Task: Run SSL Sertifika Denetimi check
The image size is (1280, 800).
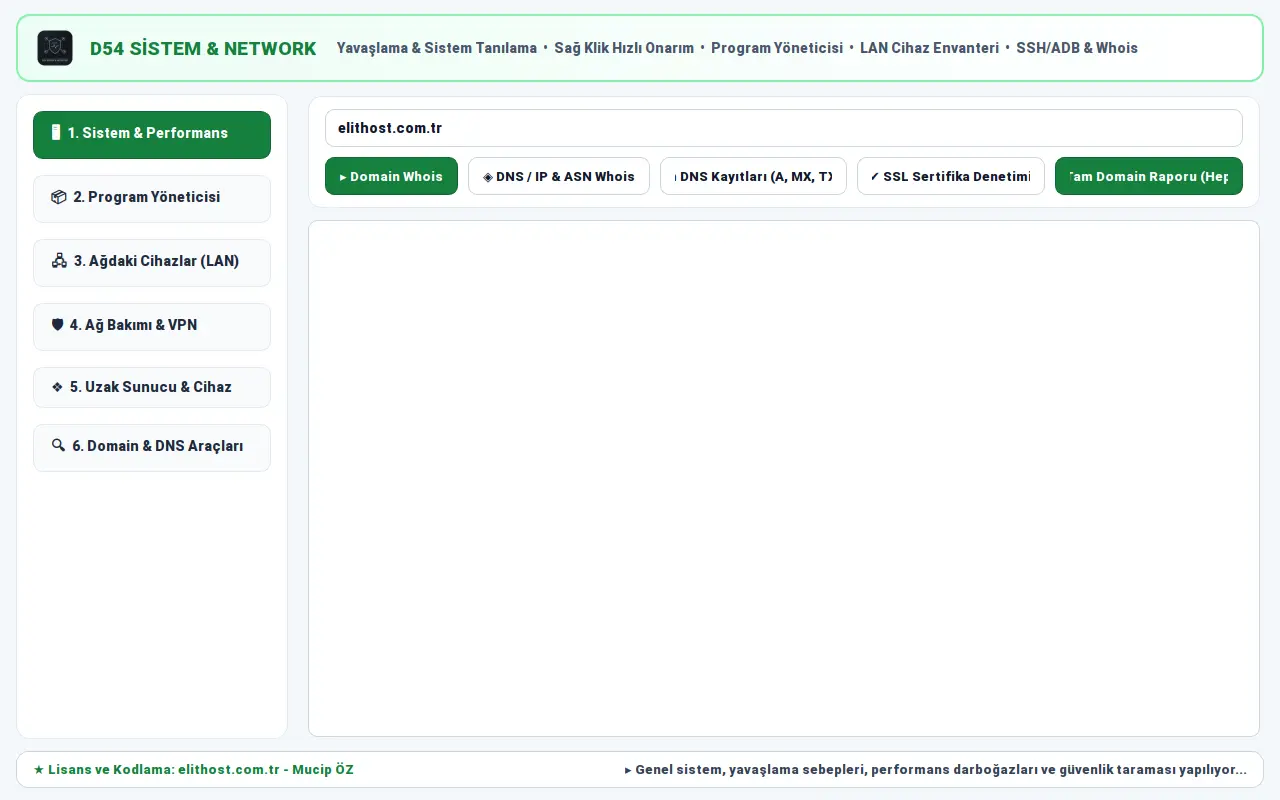Action: 951,176
